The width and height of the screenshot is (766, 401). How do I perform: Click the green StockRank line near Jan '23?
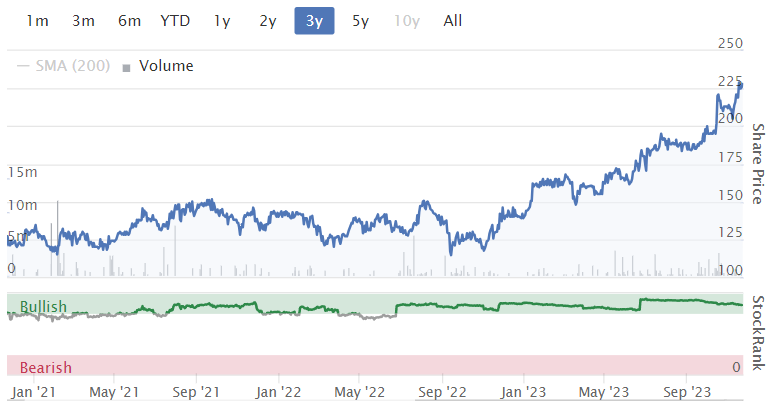(524, 303)
